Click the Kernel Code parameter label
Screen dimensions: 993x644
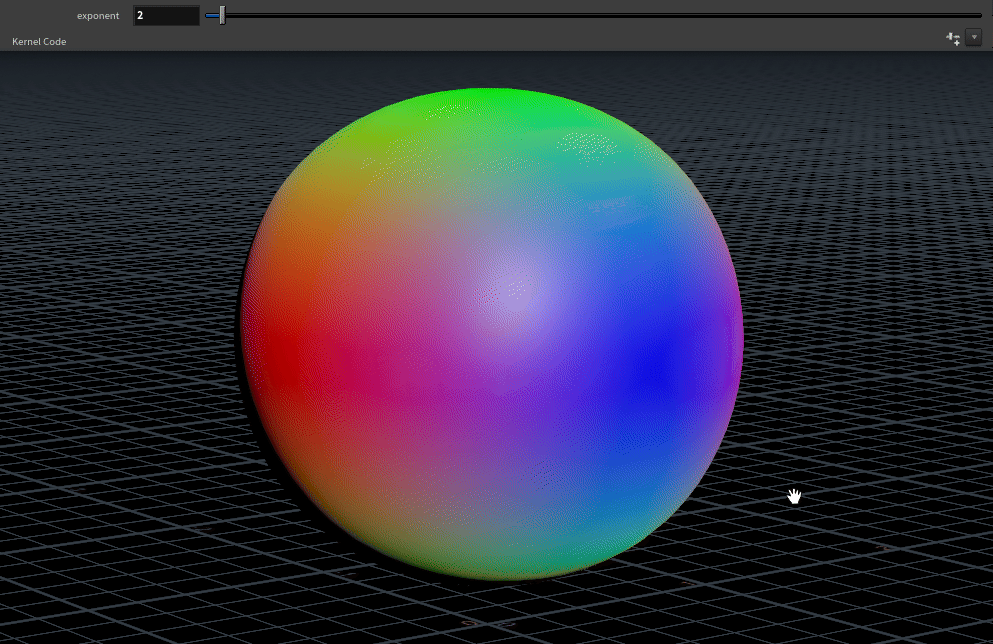tap(39, 42)
